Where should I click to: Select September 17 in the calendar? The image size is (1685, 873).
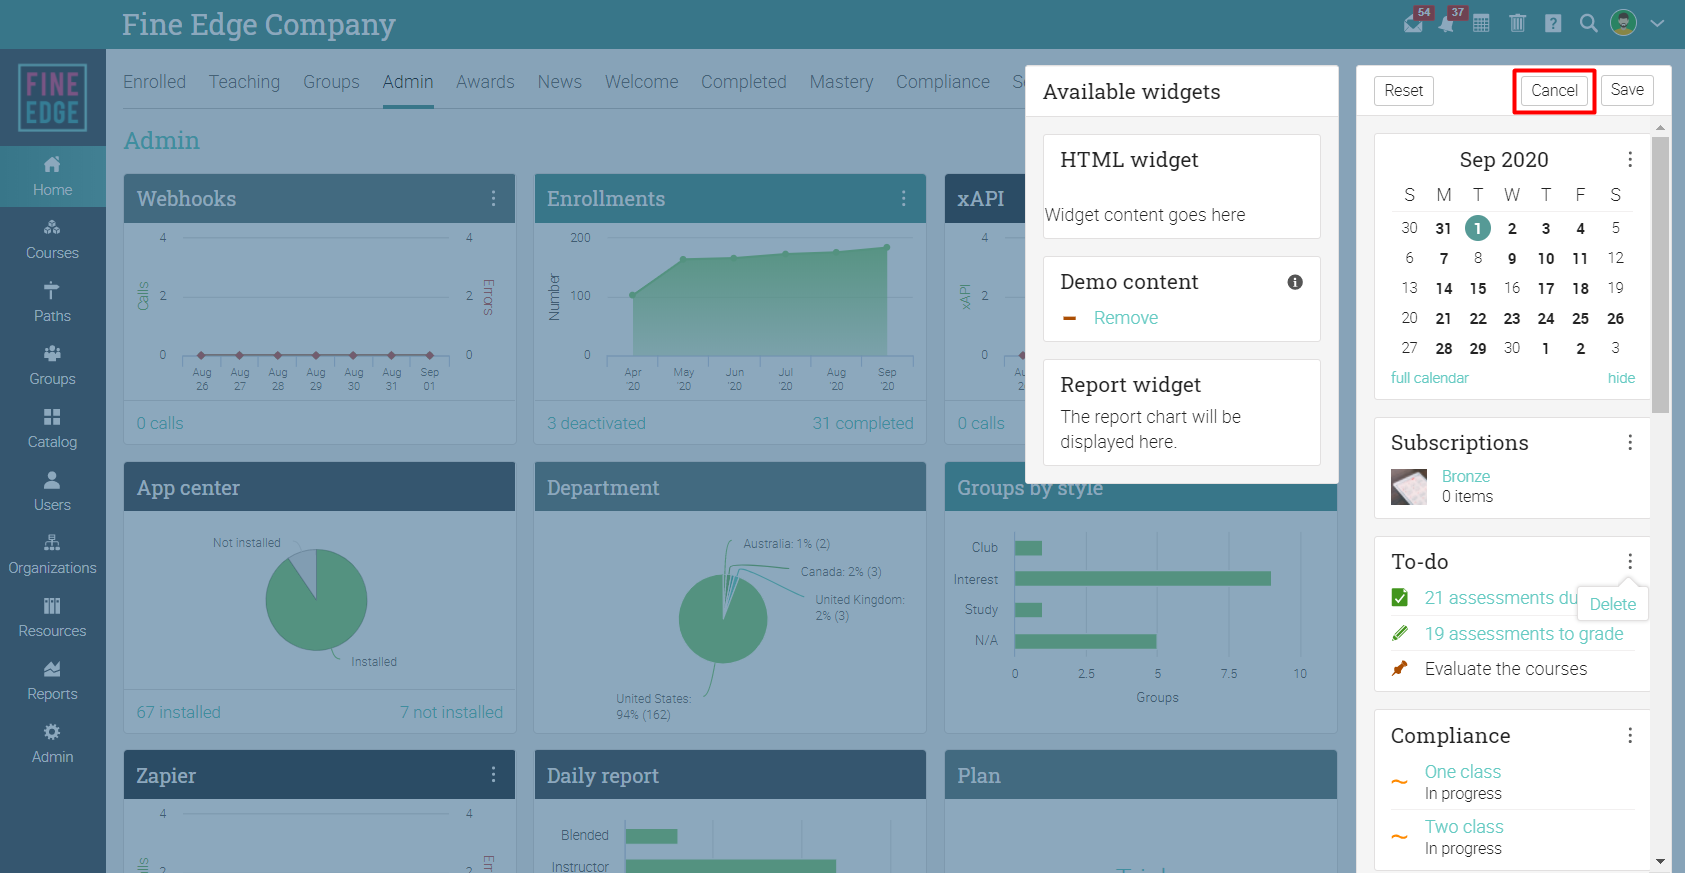pos(1546,288)
